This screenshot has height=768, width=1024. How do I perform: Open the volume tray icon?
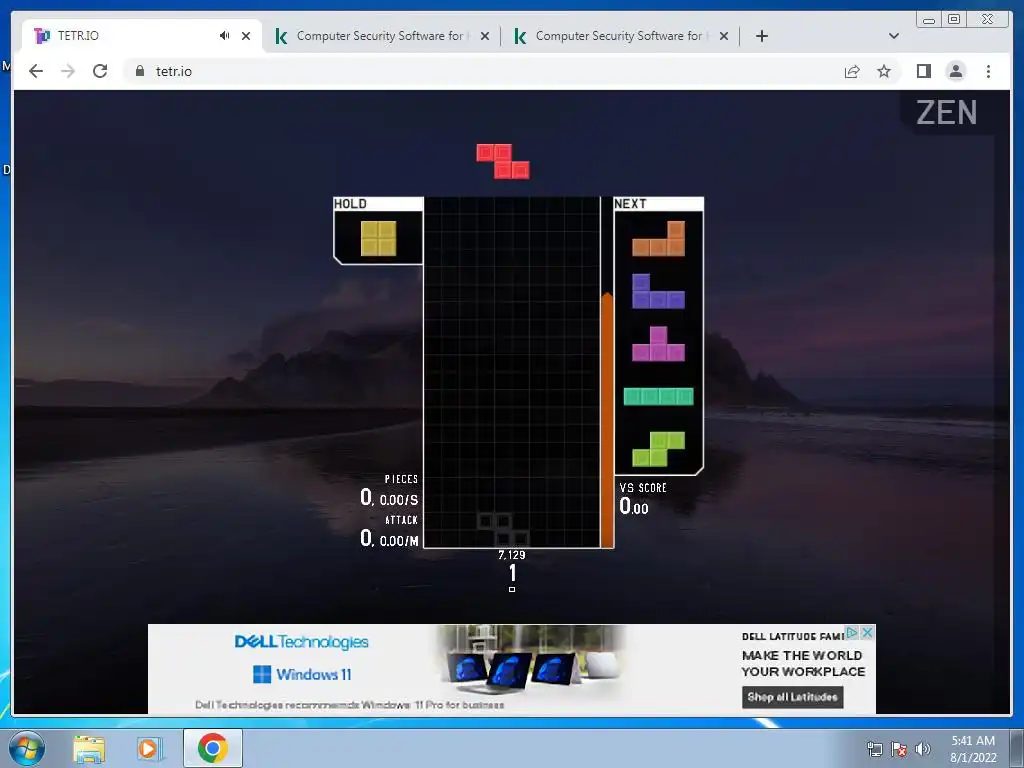[x=922, y=749]
